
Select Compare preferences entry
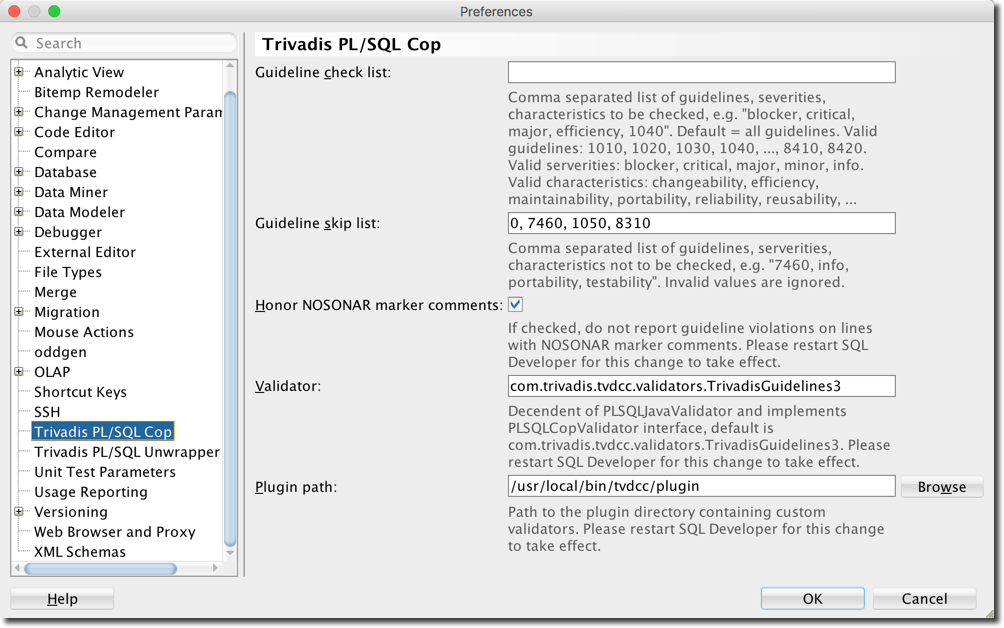click(65, 152)
